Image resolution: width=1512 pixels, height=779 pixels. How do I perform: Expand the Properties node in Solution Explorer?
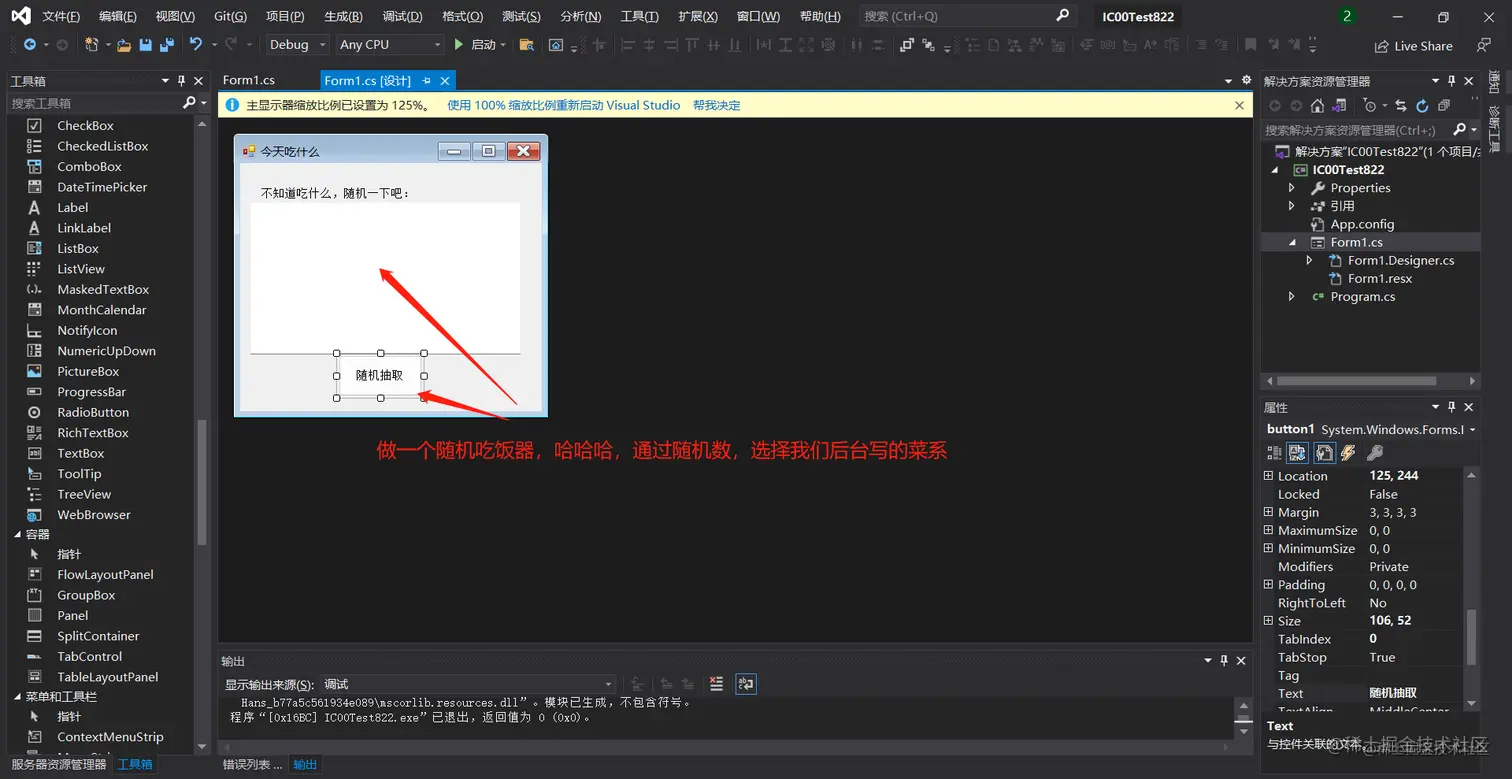click(x=1291, y=188)
